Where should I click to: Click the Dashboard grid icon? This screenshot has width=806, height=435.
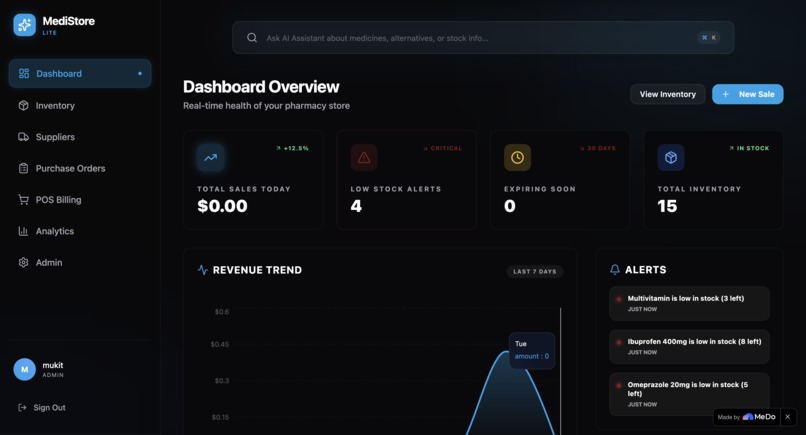24,74
